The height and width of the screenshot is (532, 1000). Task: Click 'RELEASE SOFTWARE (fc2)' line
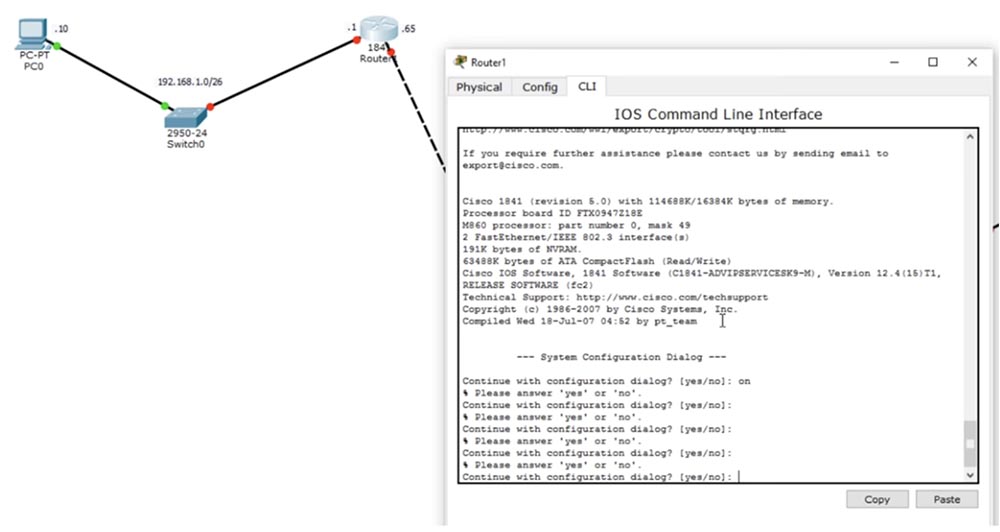pos(528,285)
